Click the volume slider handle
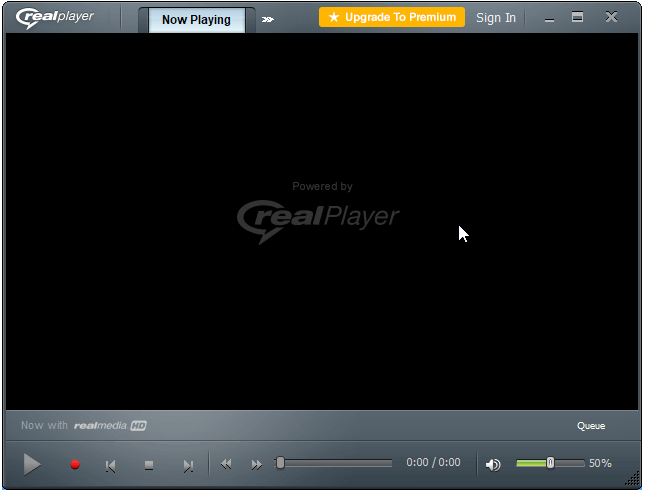This screenshot has height=493, width=645. pos(550,463)
